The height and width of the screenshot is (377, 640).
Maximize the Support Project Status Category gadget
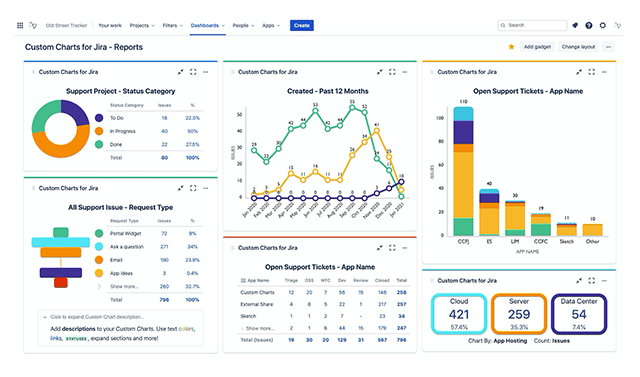tap(193, 72)
